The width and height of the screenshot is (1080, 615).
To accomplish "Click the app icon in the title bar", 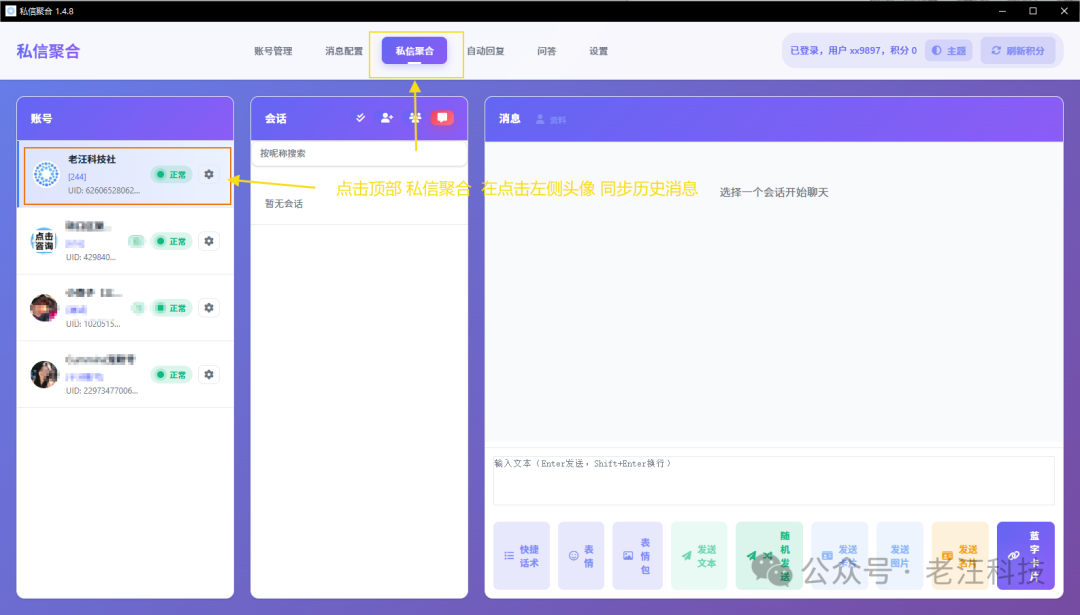I will click(10, 11).
